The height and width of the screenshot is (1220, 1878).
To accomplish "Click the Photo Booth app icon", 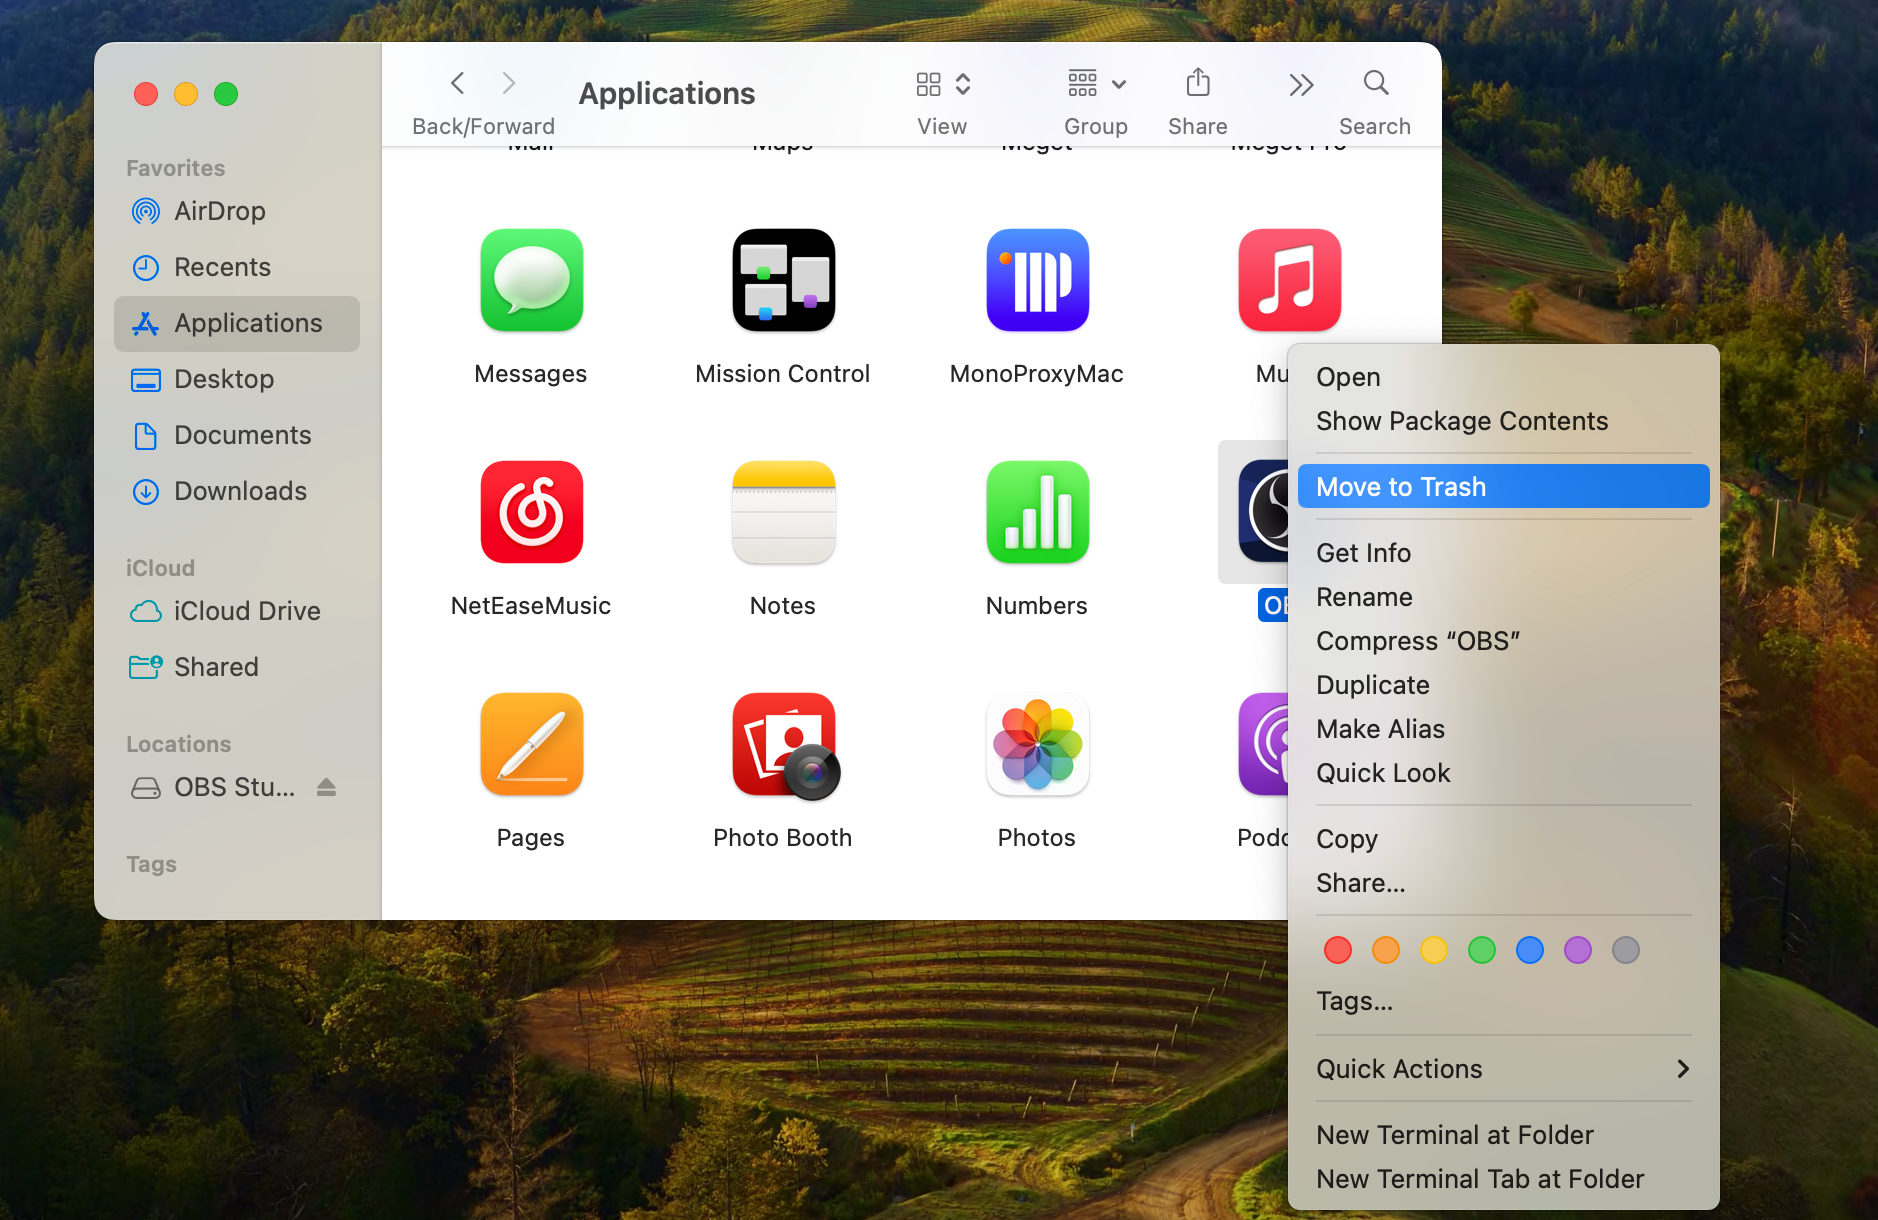I will click(783, 745).
